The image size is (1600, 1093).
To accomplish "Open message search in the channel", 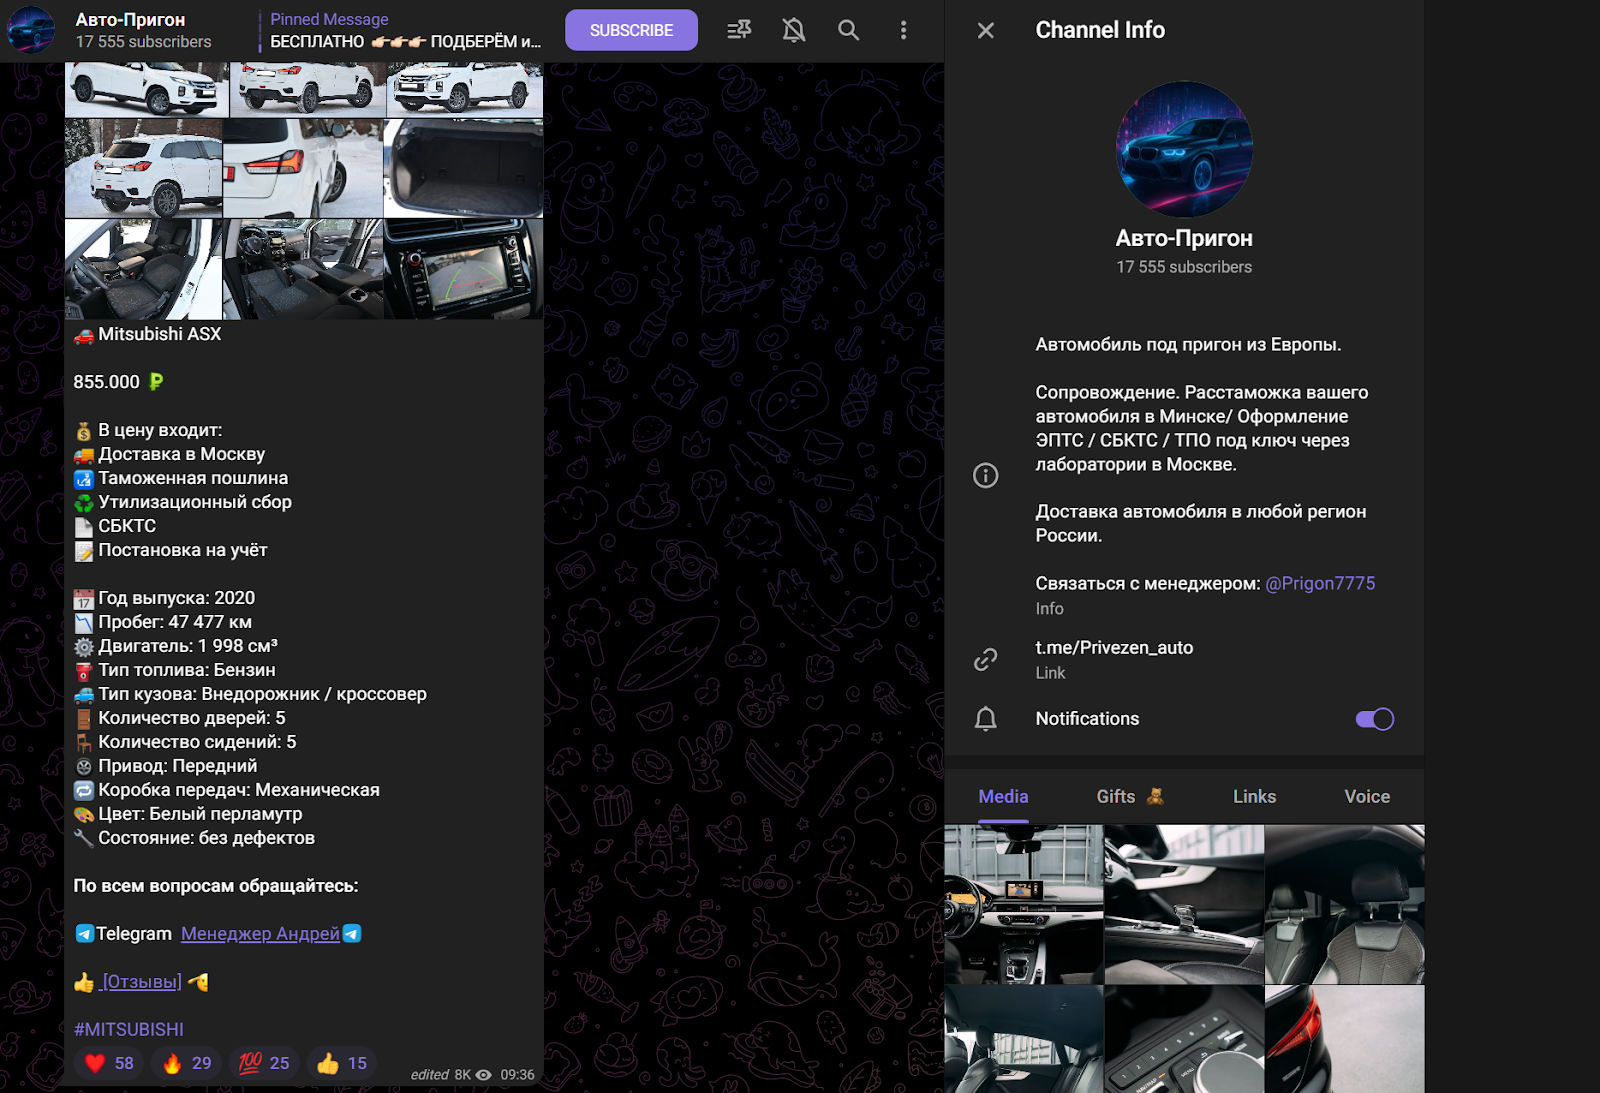I will [x=848, y=30].
